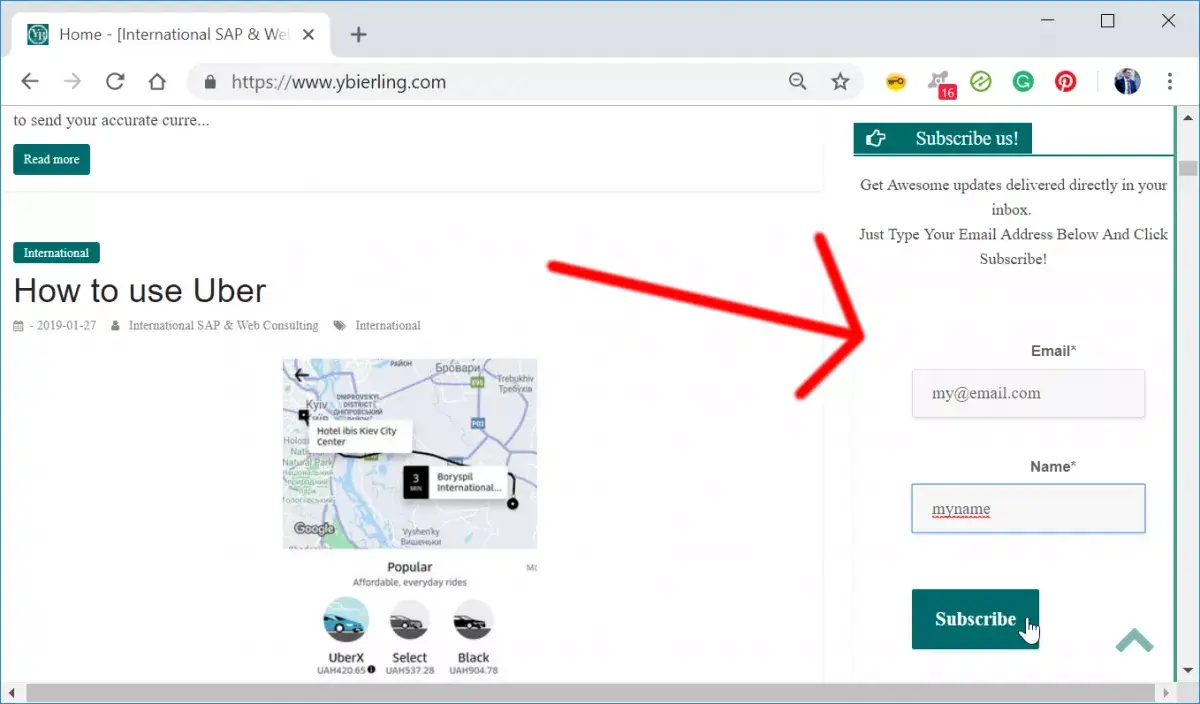Open the Uber map article thumbnail
This screenshot has width=1200, height=704.
410,517
